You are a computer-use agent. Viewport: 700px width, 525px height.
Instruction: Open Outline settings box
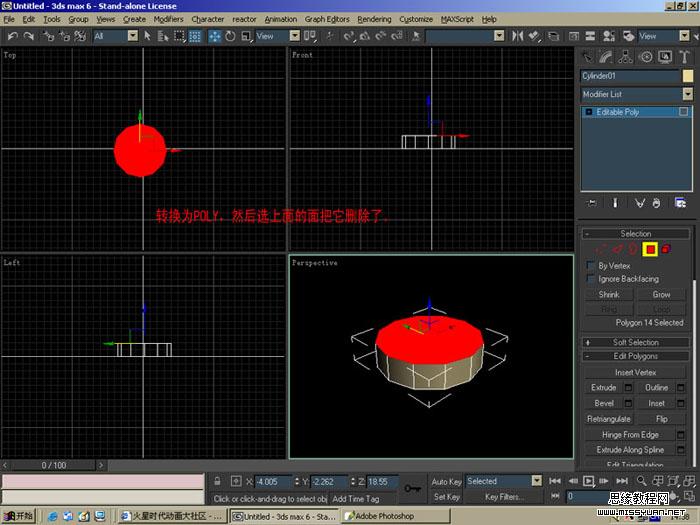680,388
